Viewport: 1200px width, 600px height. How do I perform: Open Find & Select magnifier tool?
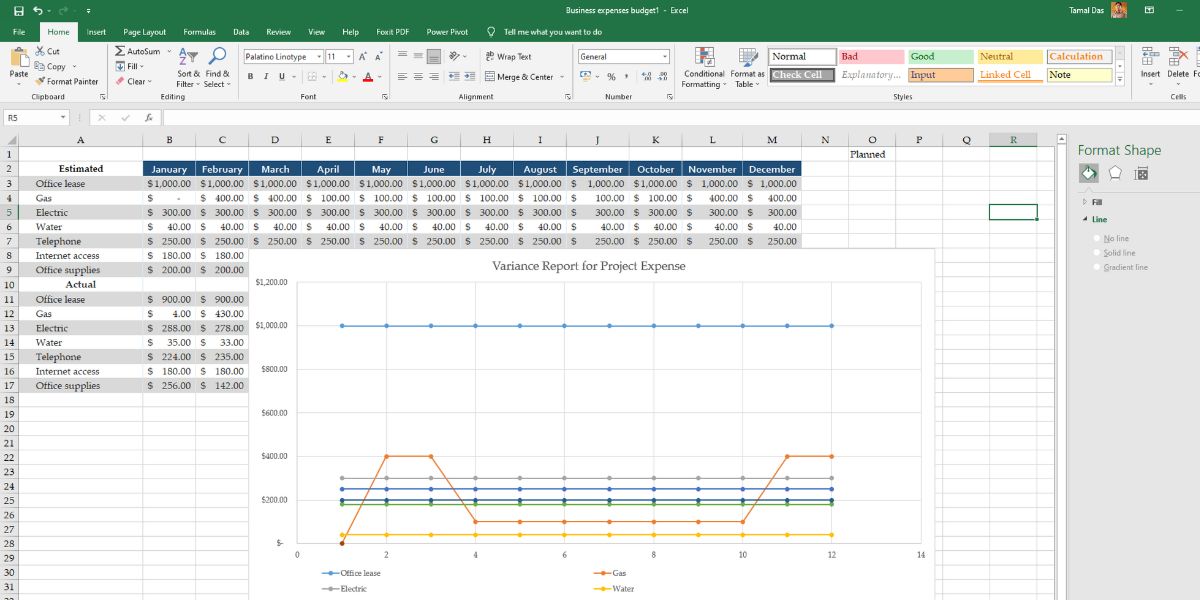click(217, 58)
